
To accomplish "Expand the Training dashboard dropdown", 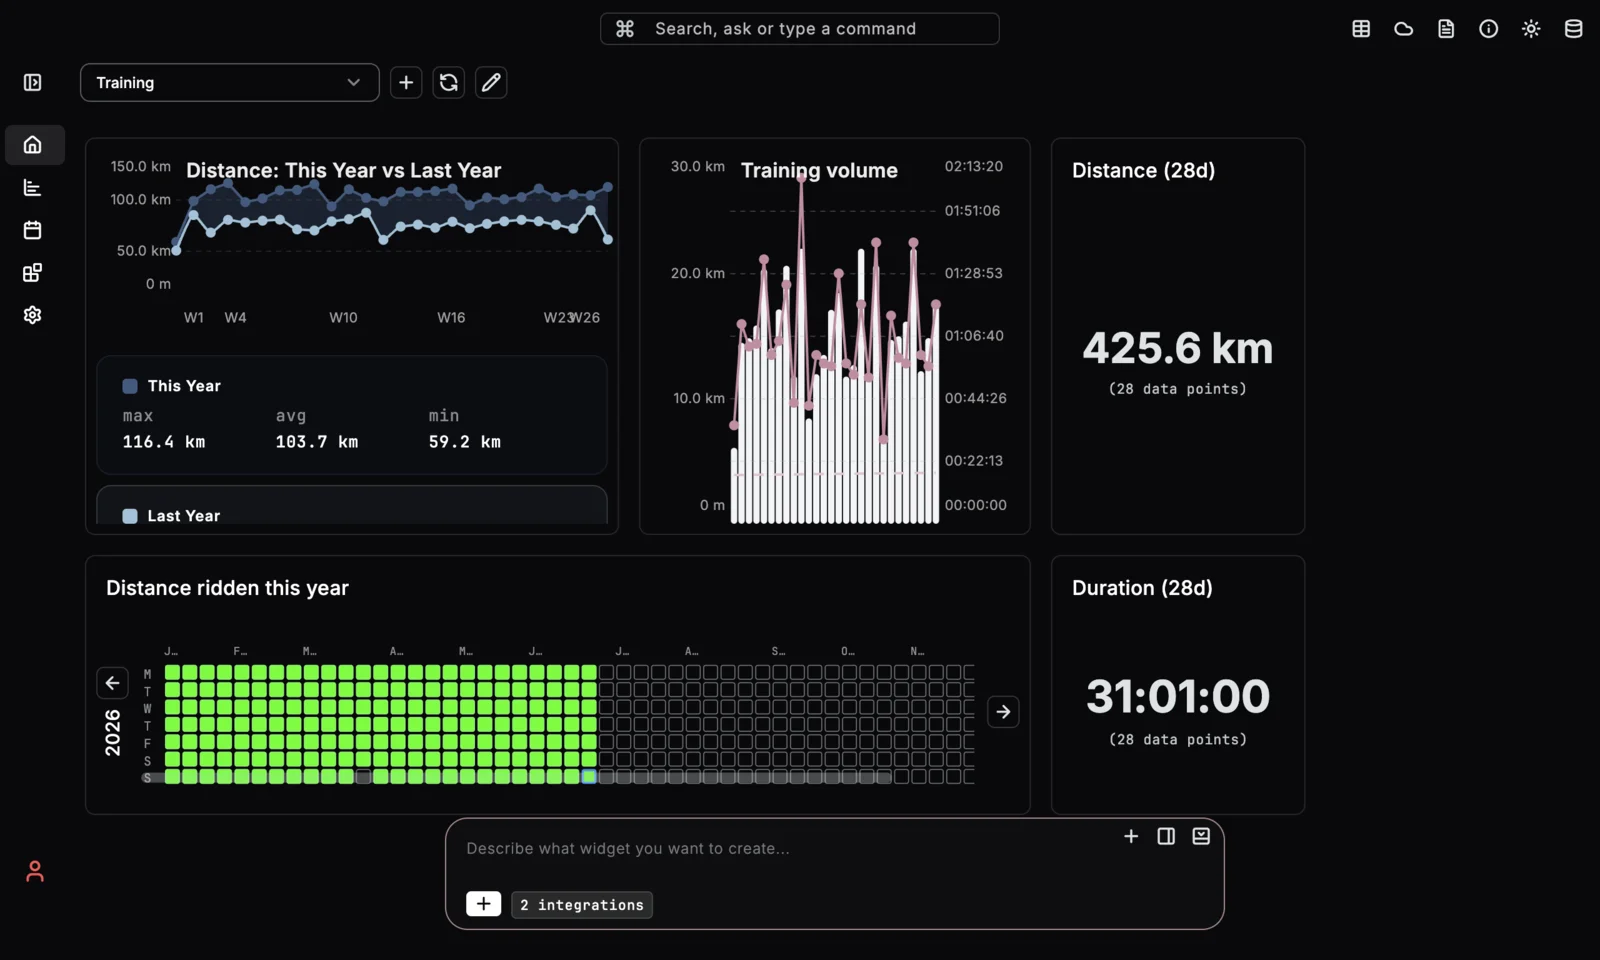I will coord(230,83).
